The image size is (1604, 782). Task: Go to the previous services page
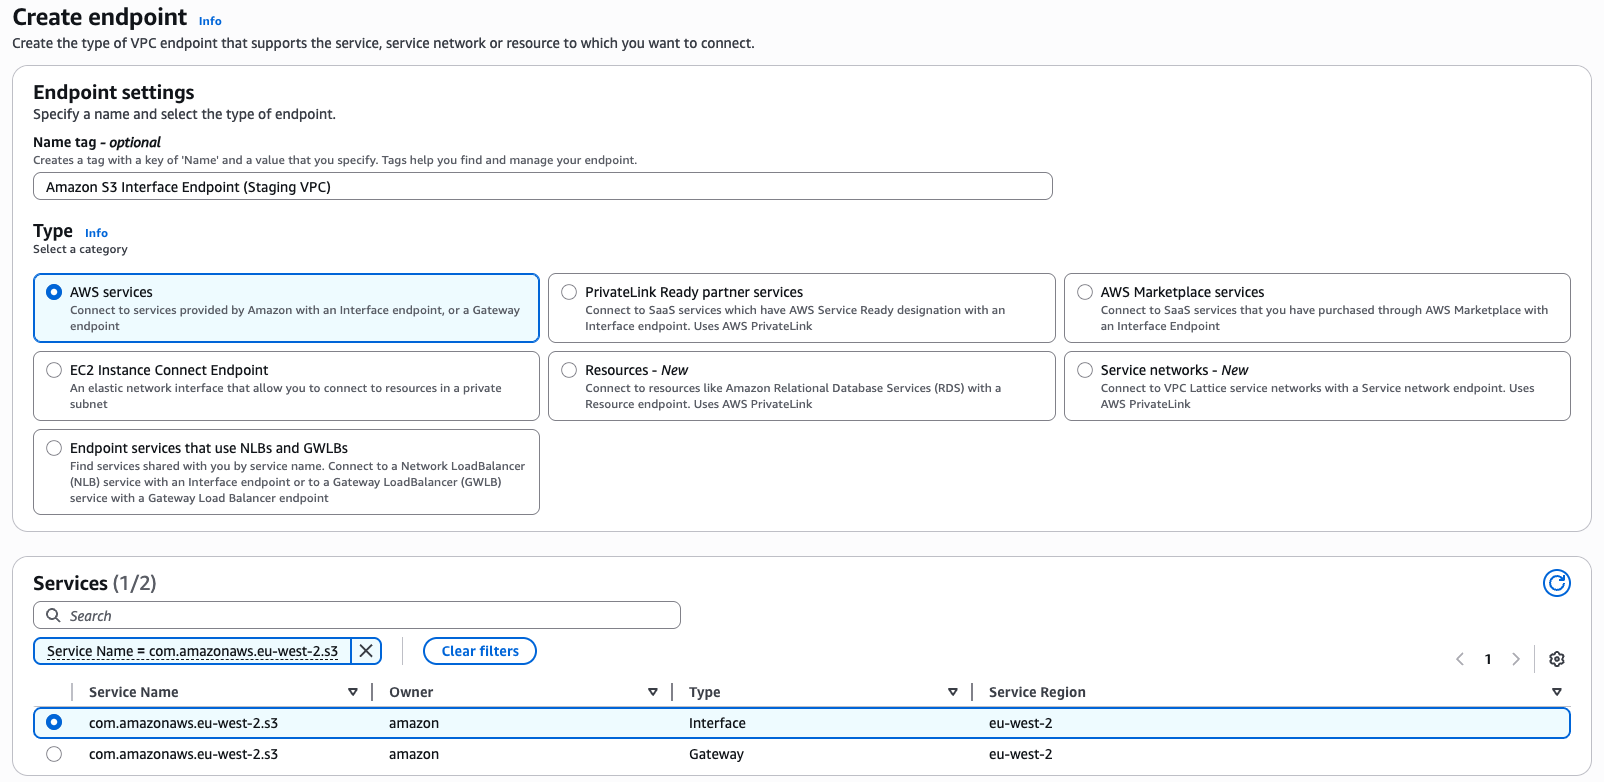point(1460,659)
